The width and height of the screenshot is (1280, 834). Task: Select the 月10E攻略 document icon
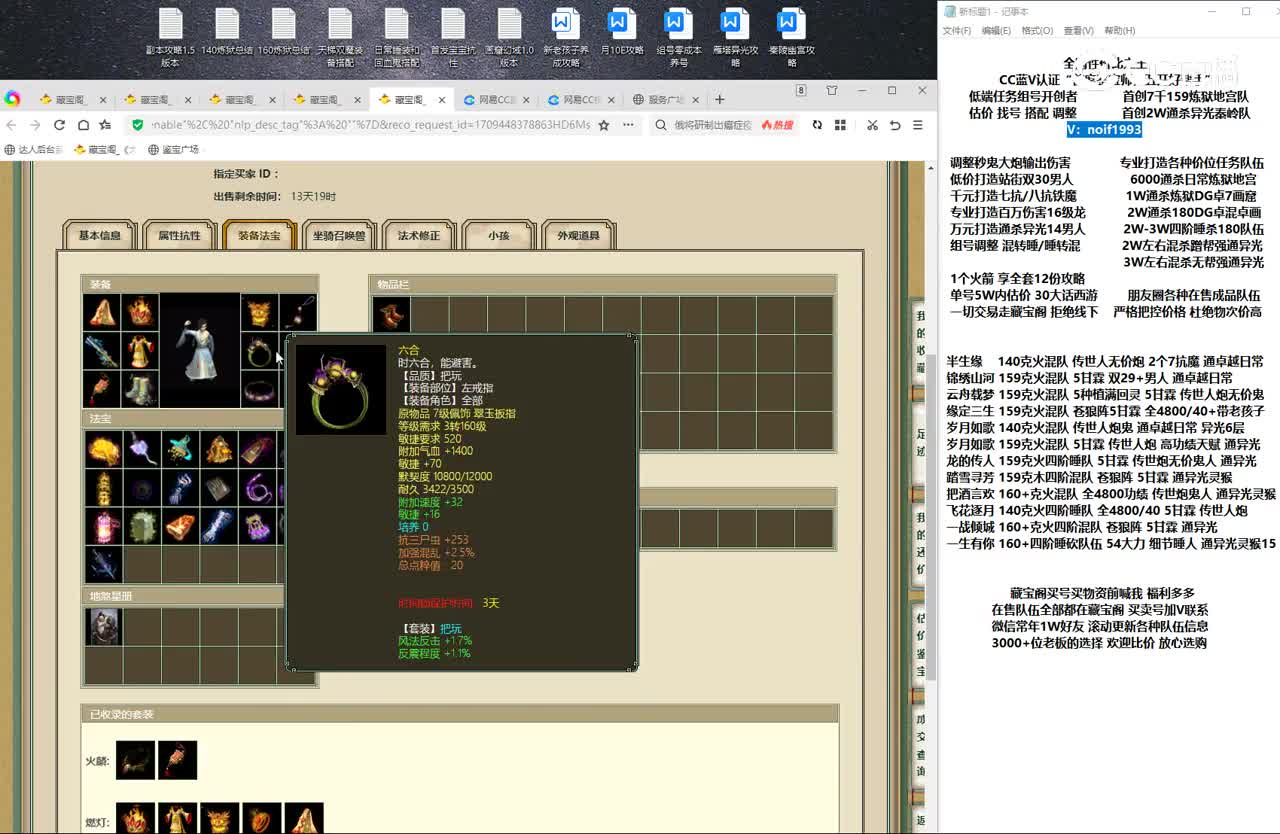(622, 33)
